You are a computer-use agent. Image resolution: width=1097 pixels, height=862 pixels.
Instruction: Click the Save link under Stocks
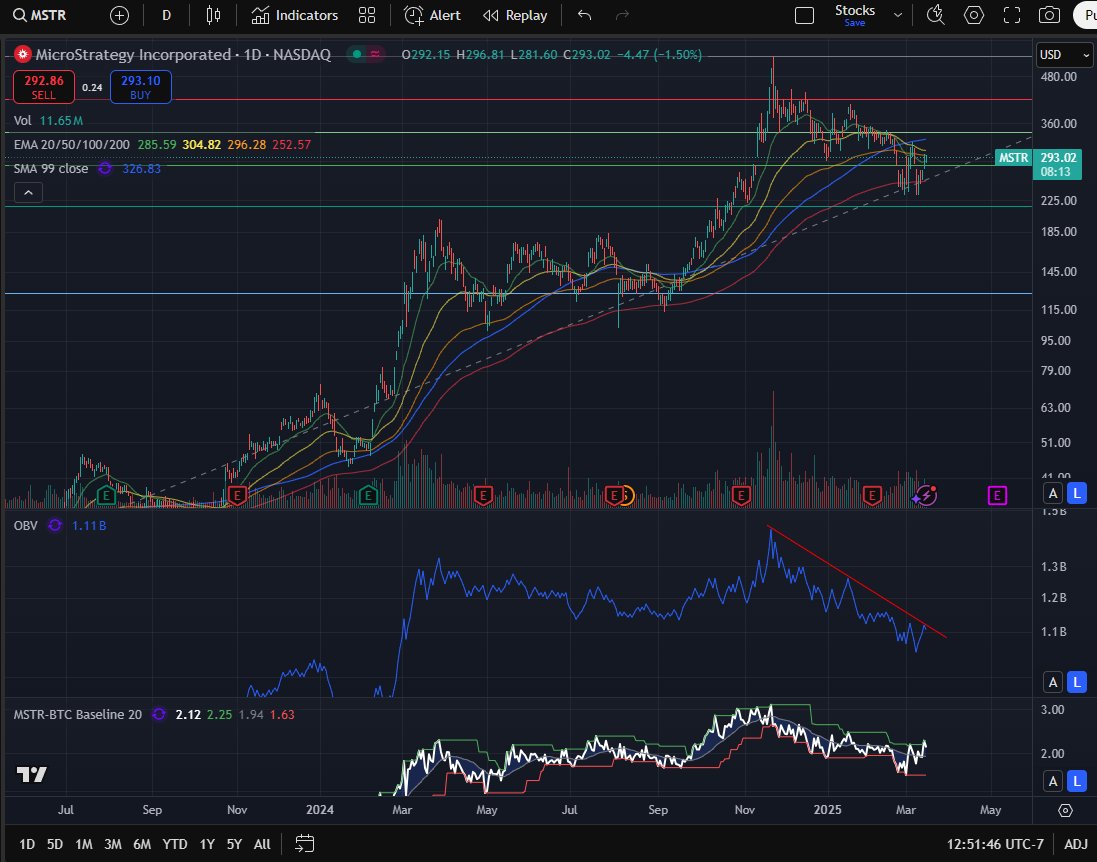854,23
